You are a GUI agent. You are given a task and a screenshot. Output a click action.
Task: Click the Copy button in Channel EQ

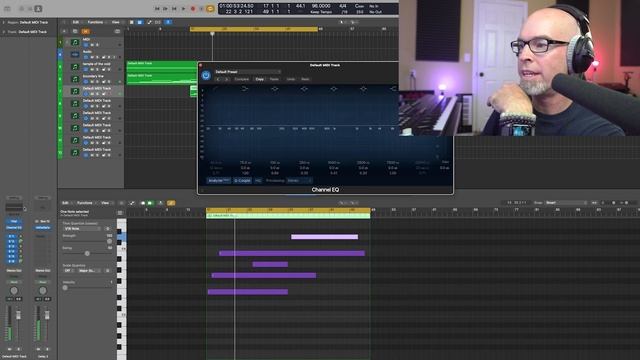tap(260, 79)
